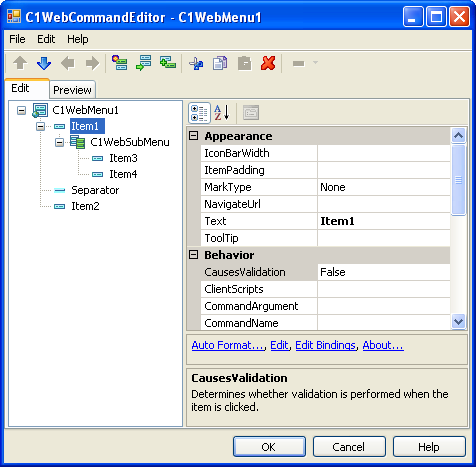Click the Edit Bindings link

pos(326,345)
